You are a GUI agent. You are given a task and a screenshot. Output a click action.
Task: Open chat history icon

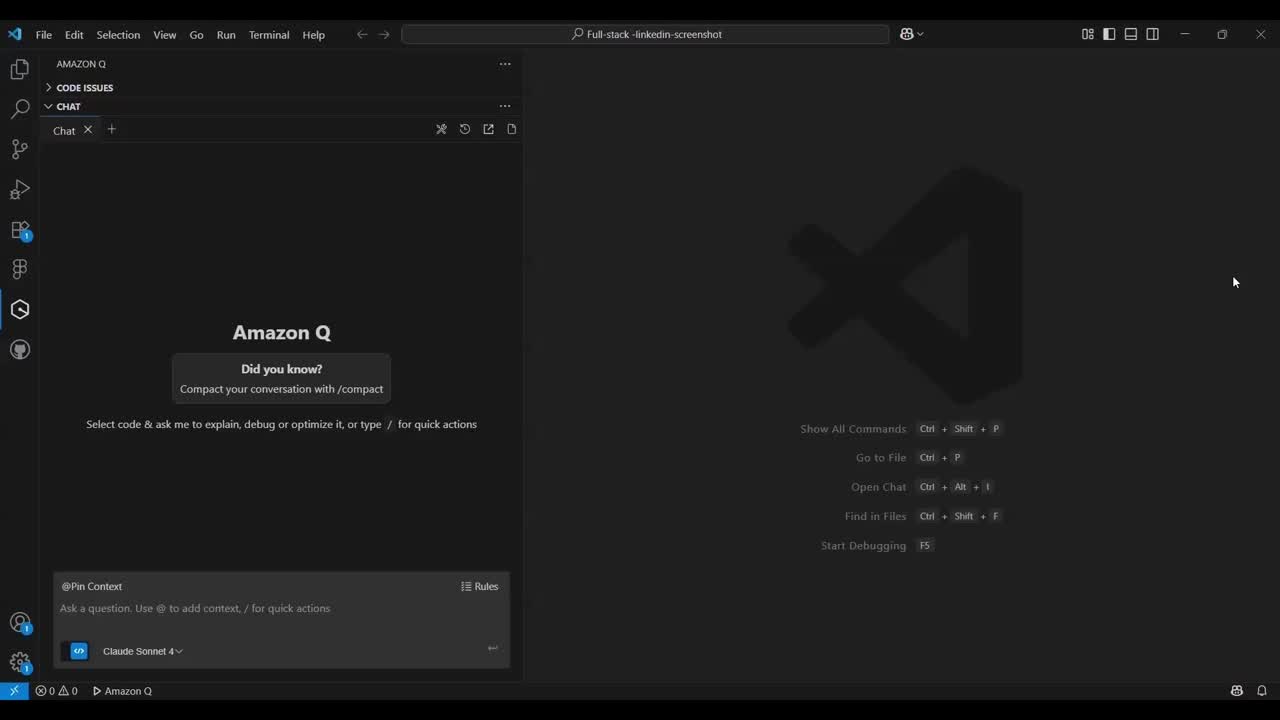[465, 129]
